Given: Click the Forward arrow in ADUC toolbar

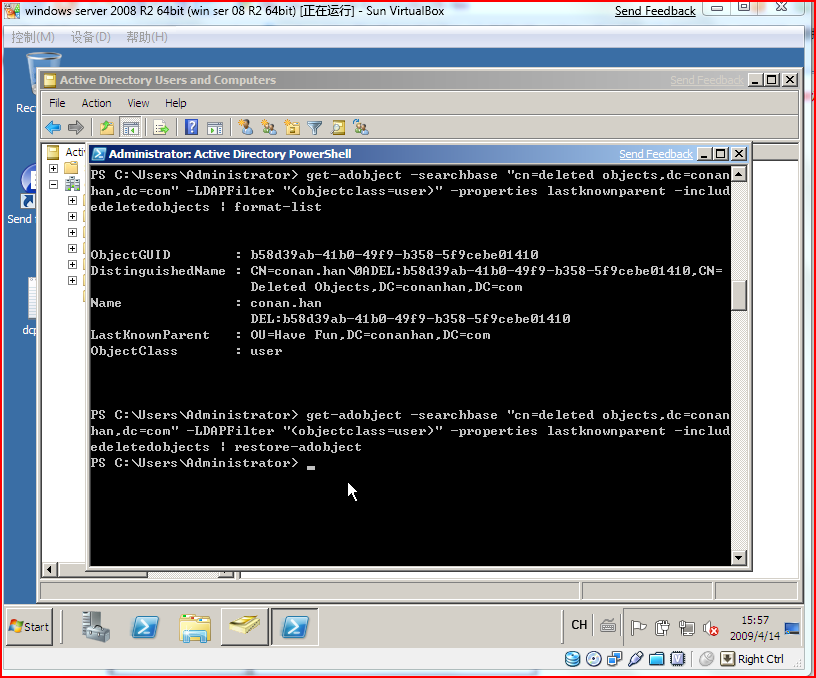Looking at the screenshot, I should tap(76, 127).
